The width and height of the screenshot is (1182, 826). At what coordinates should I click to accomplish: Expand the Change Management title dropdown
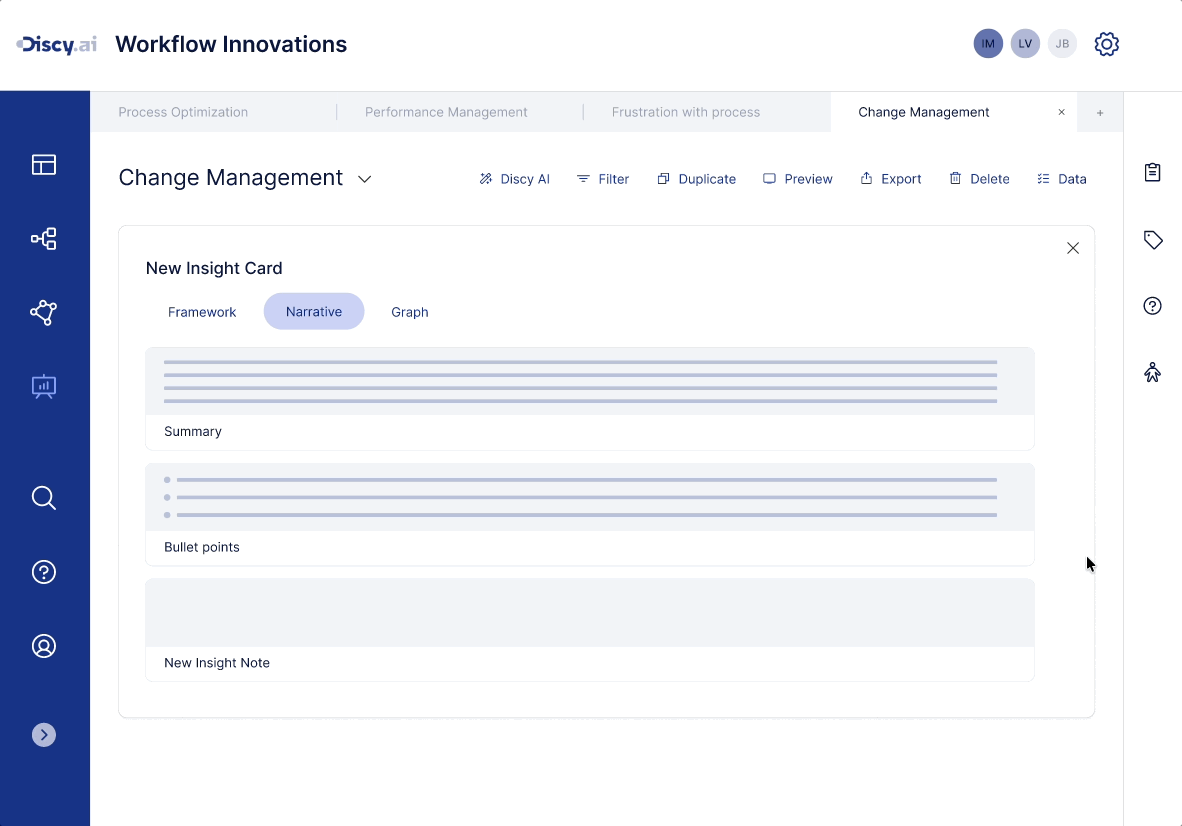(364, 179)
